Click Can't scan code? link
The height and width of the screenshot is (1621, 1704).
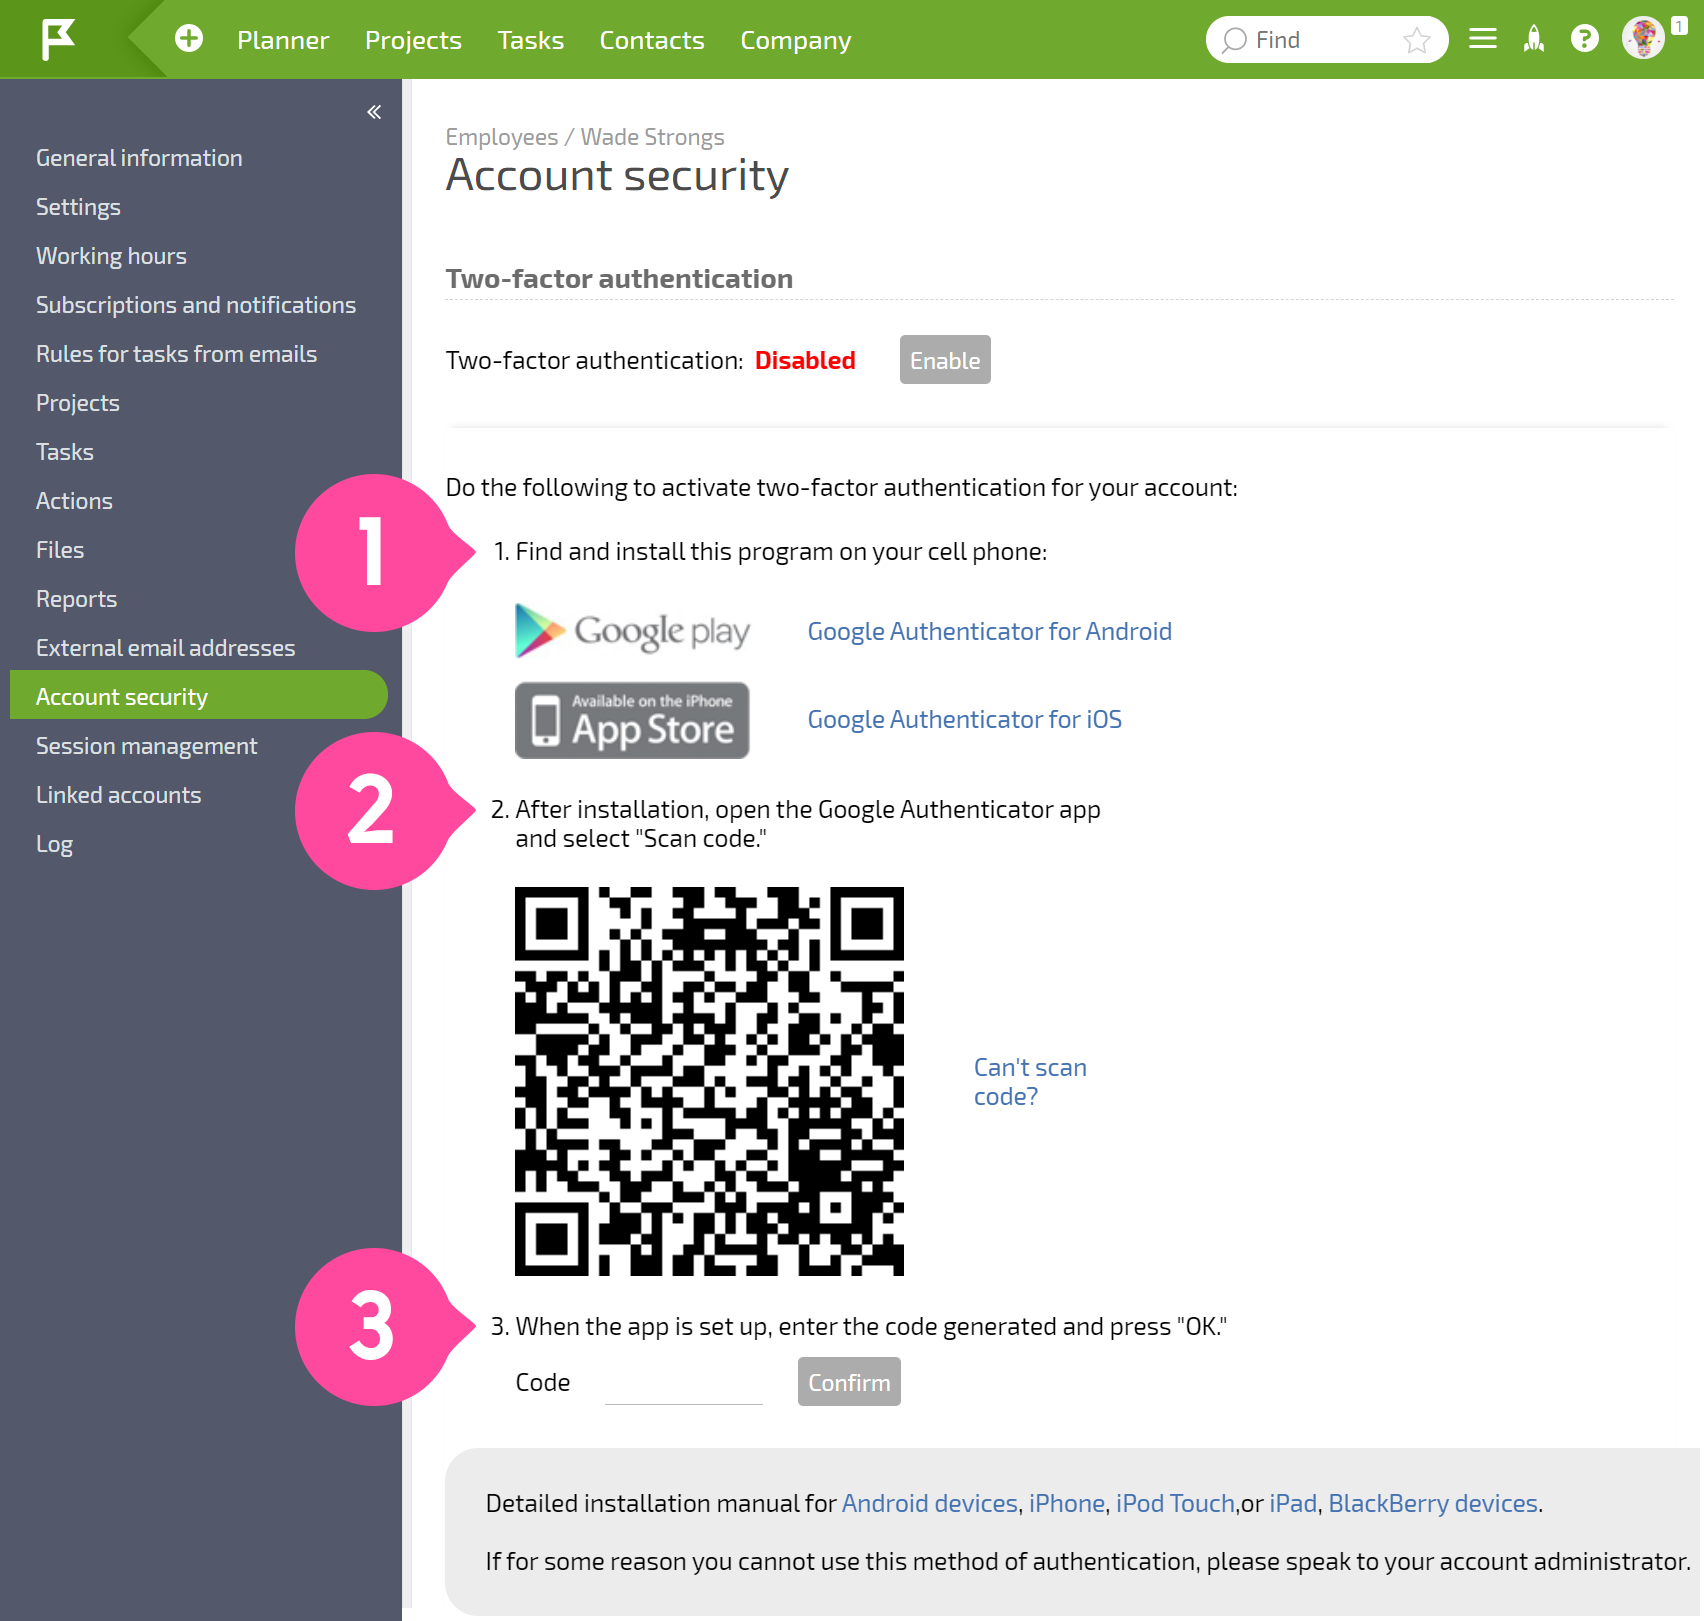[x=1030, y=1082]
